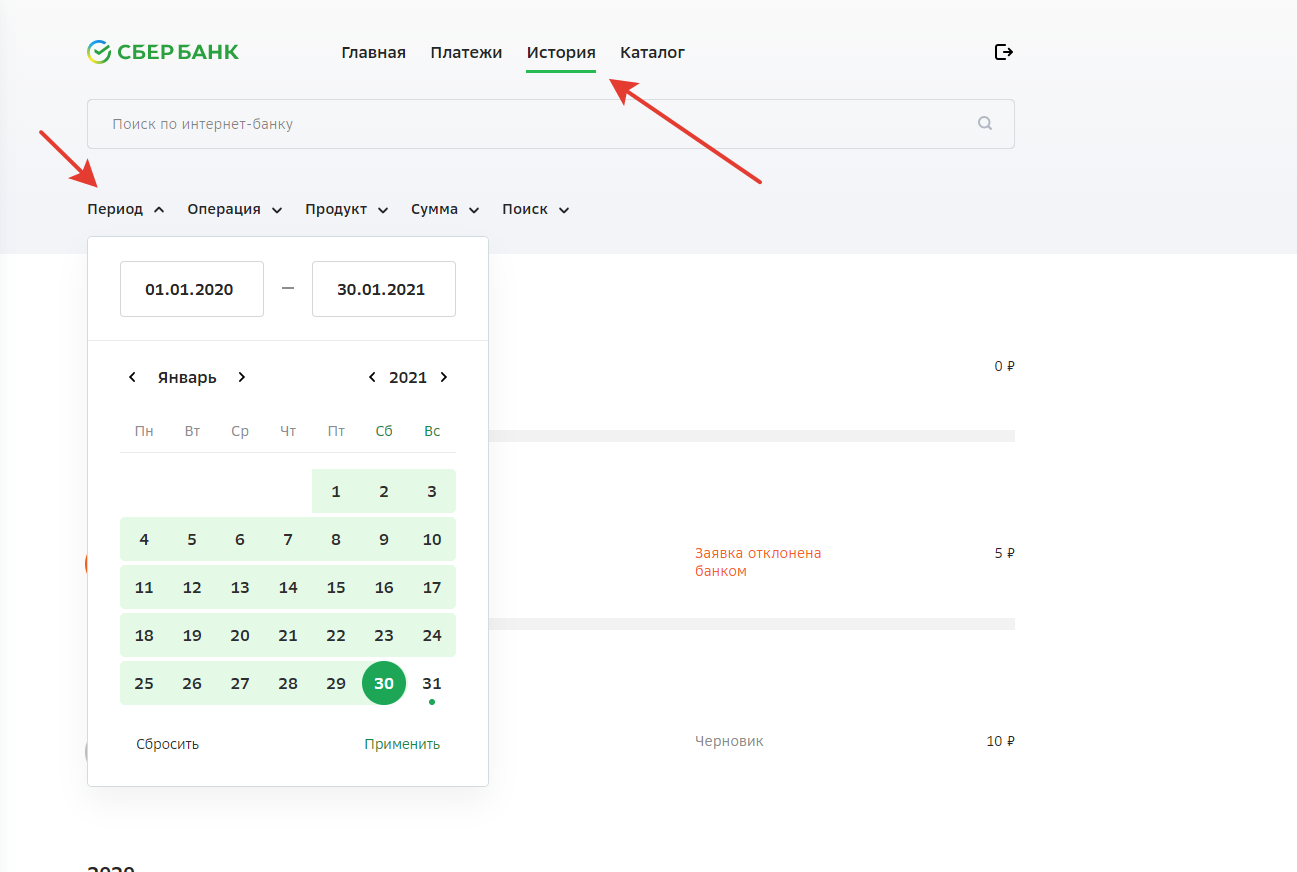The image size is (1297, 872).
Task: Go to next month after Январь
Action: [x=241, y=377]
